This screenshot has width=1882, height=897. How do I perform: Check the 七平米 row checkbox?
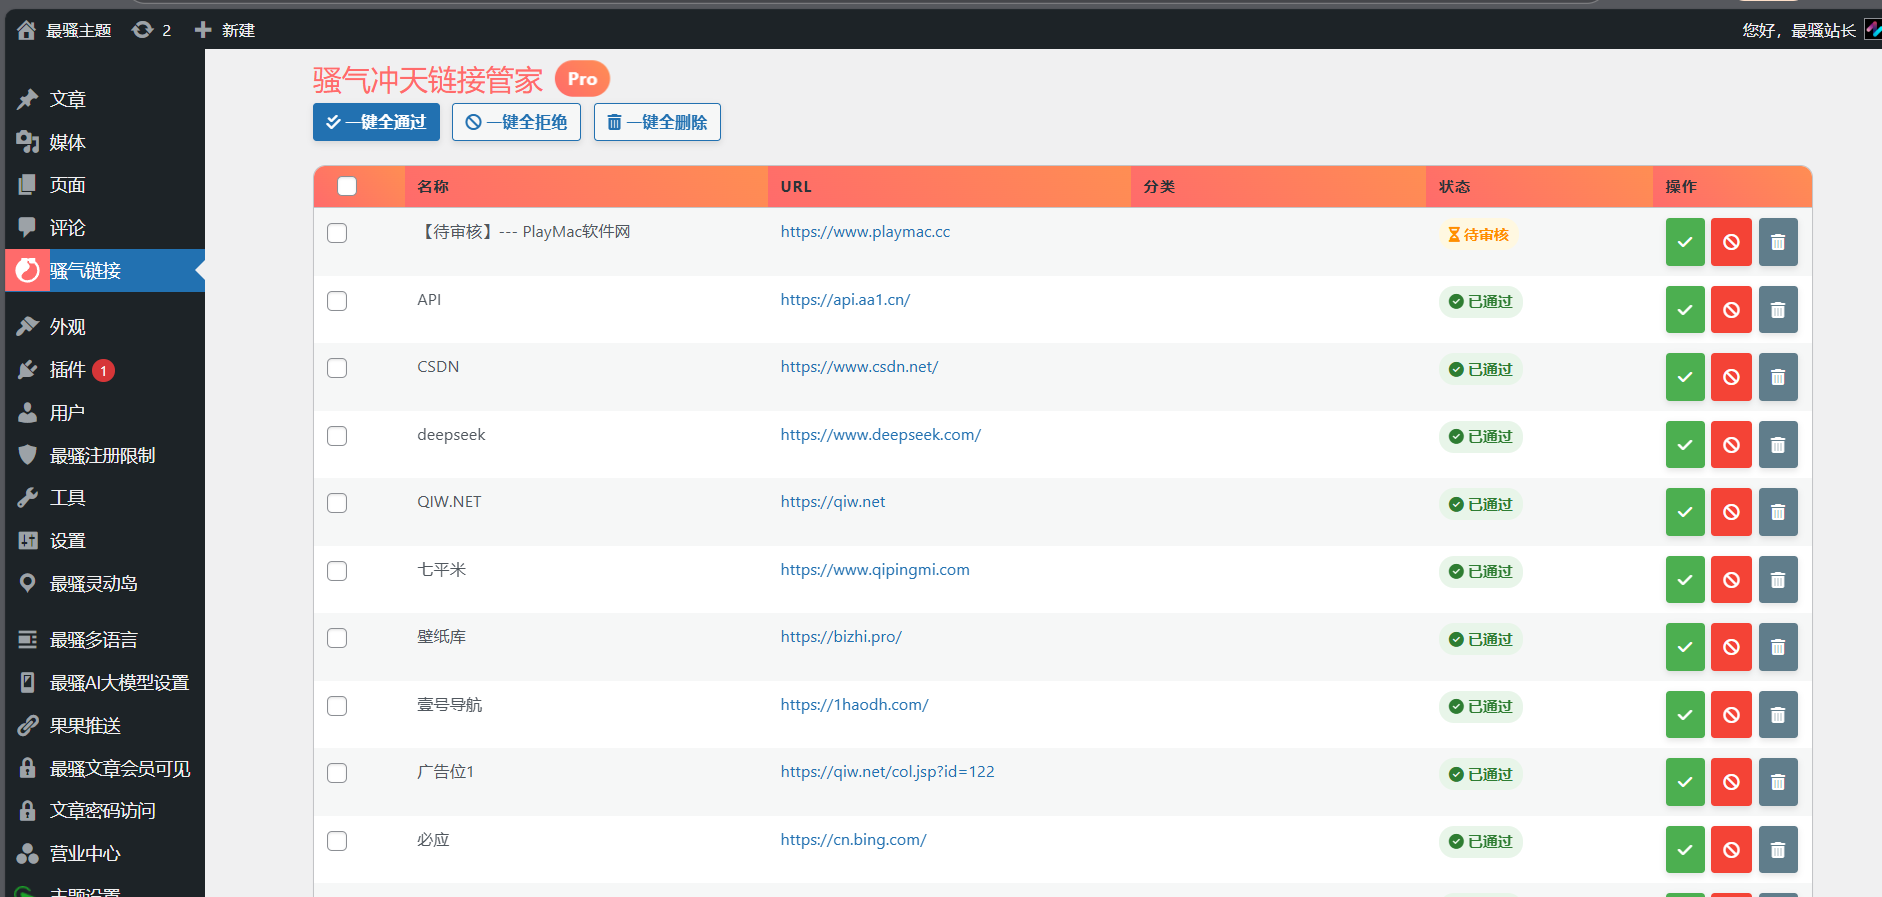[337, 571]
